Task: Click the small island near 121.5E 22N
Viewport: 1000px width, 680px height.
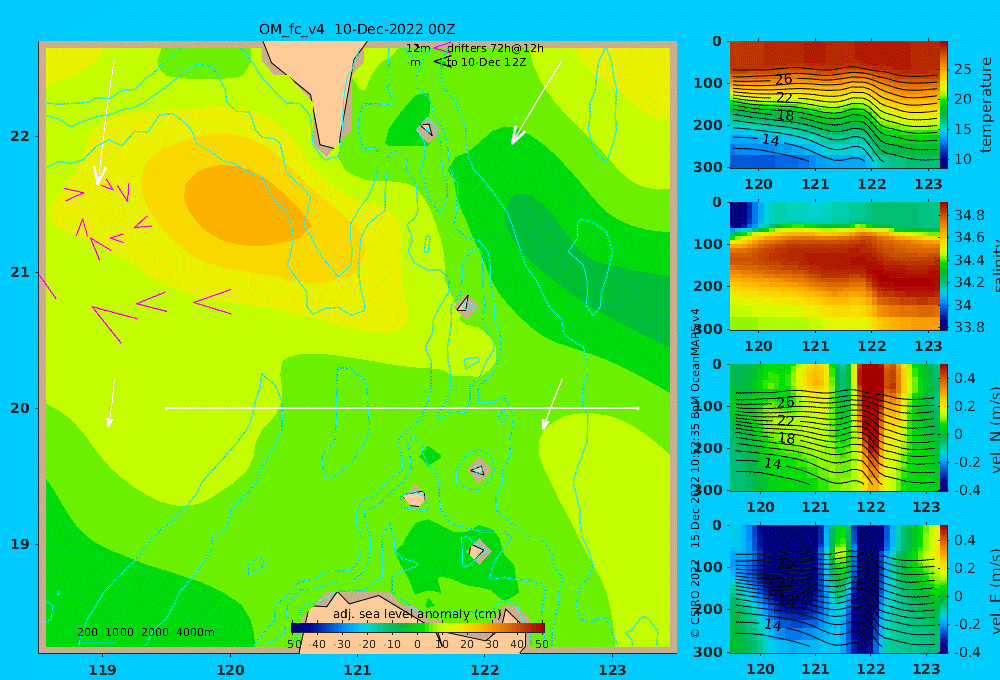Action: (427, 130)
